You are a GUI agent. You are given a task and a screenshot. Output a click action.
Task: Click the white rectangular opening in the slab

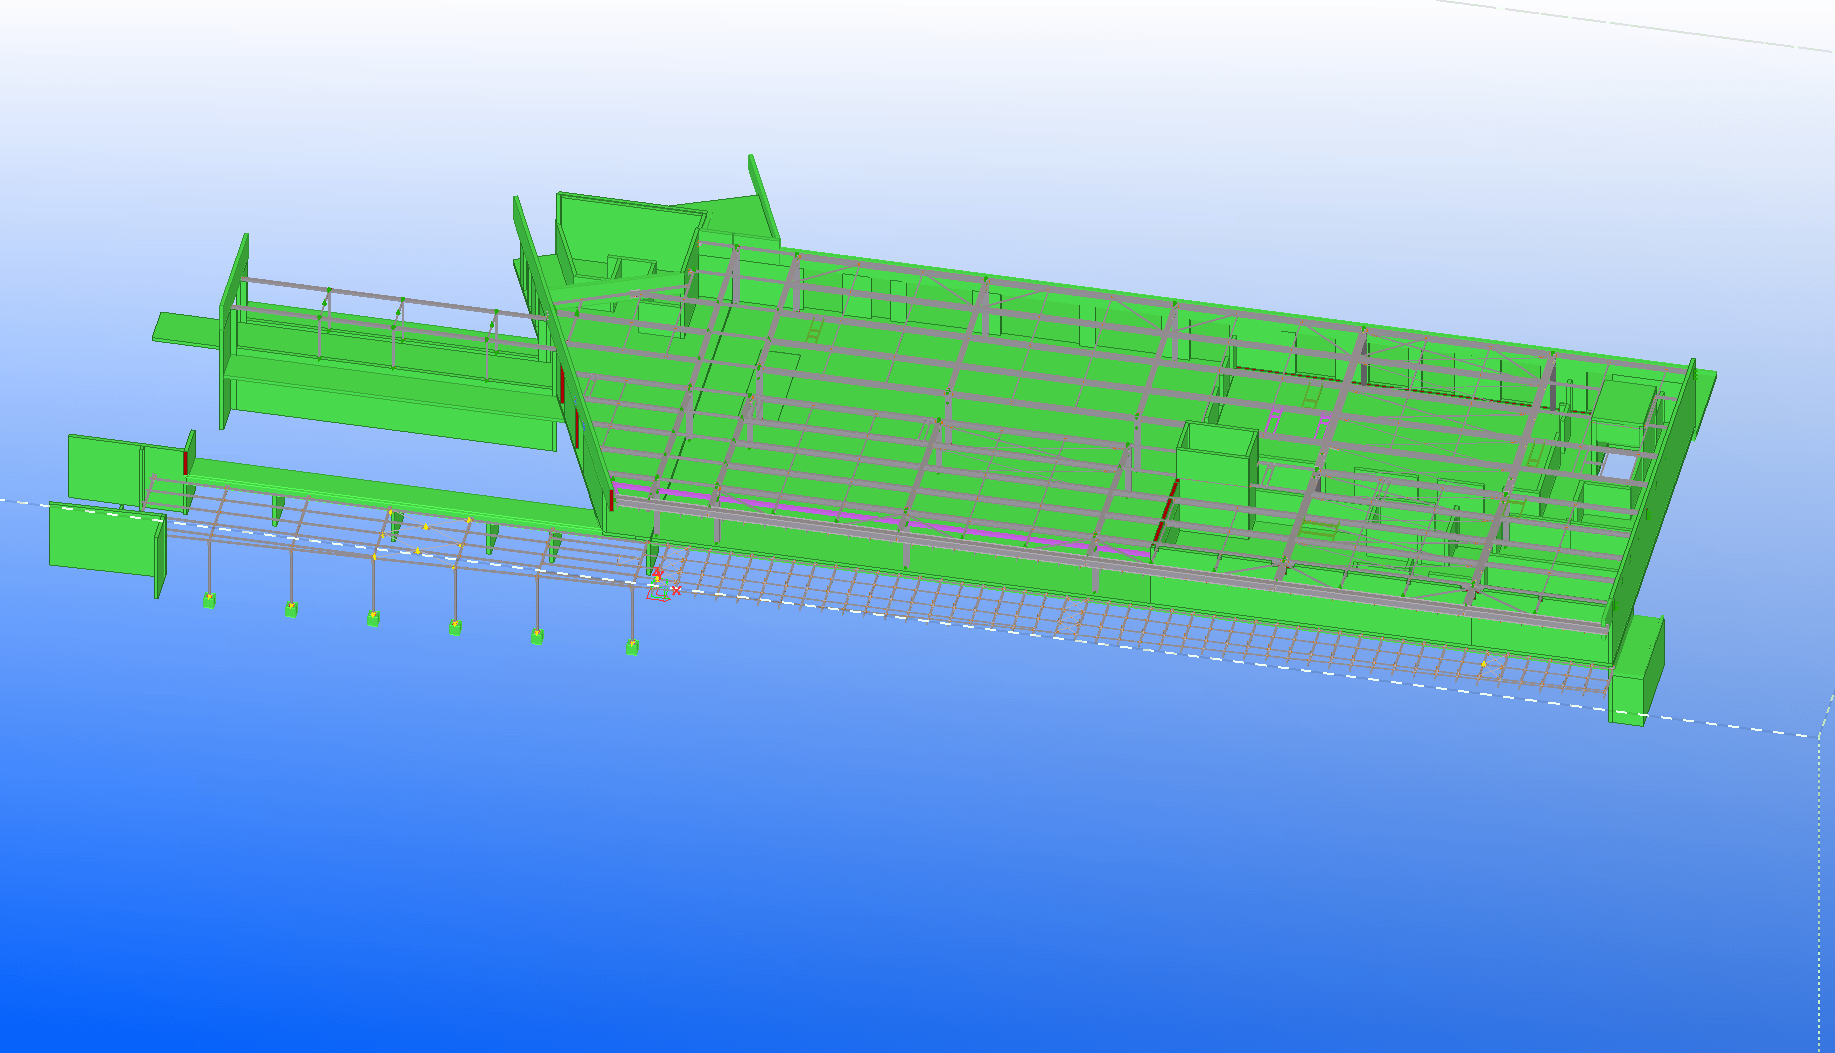1617,465
